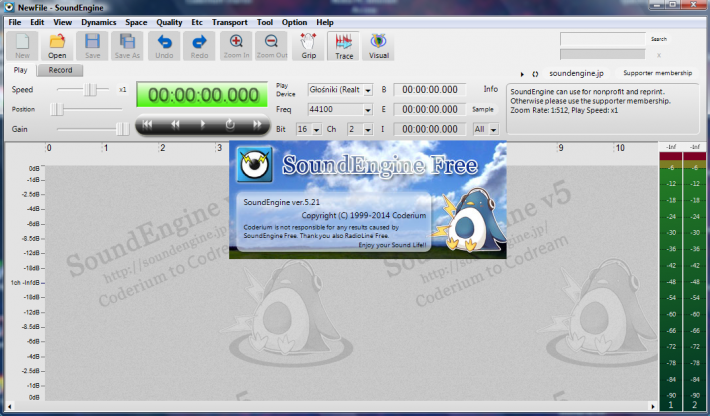Expand the All selection dropdown

[494, 129]
